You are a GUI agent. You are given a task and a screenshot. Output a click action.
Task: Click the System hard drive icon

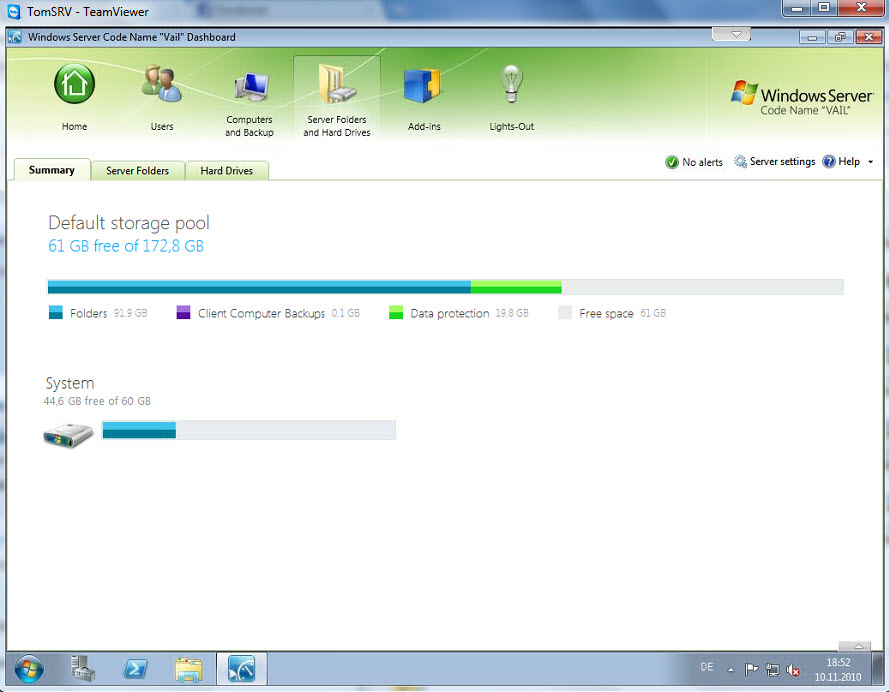point(68,432)
